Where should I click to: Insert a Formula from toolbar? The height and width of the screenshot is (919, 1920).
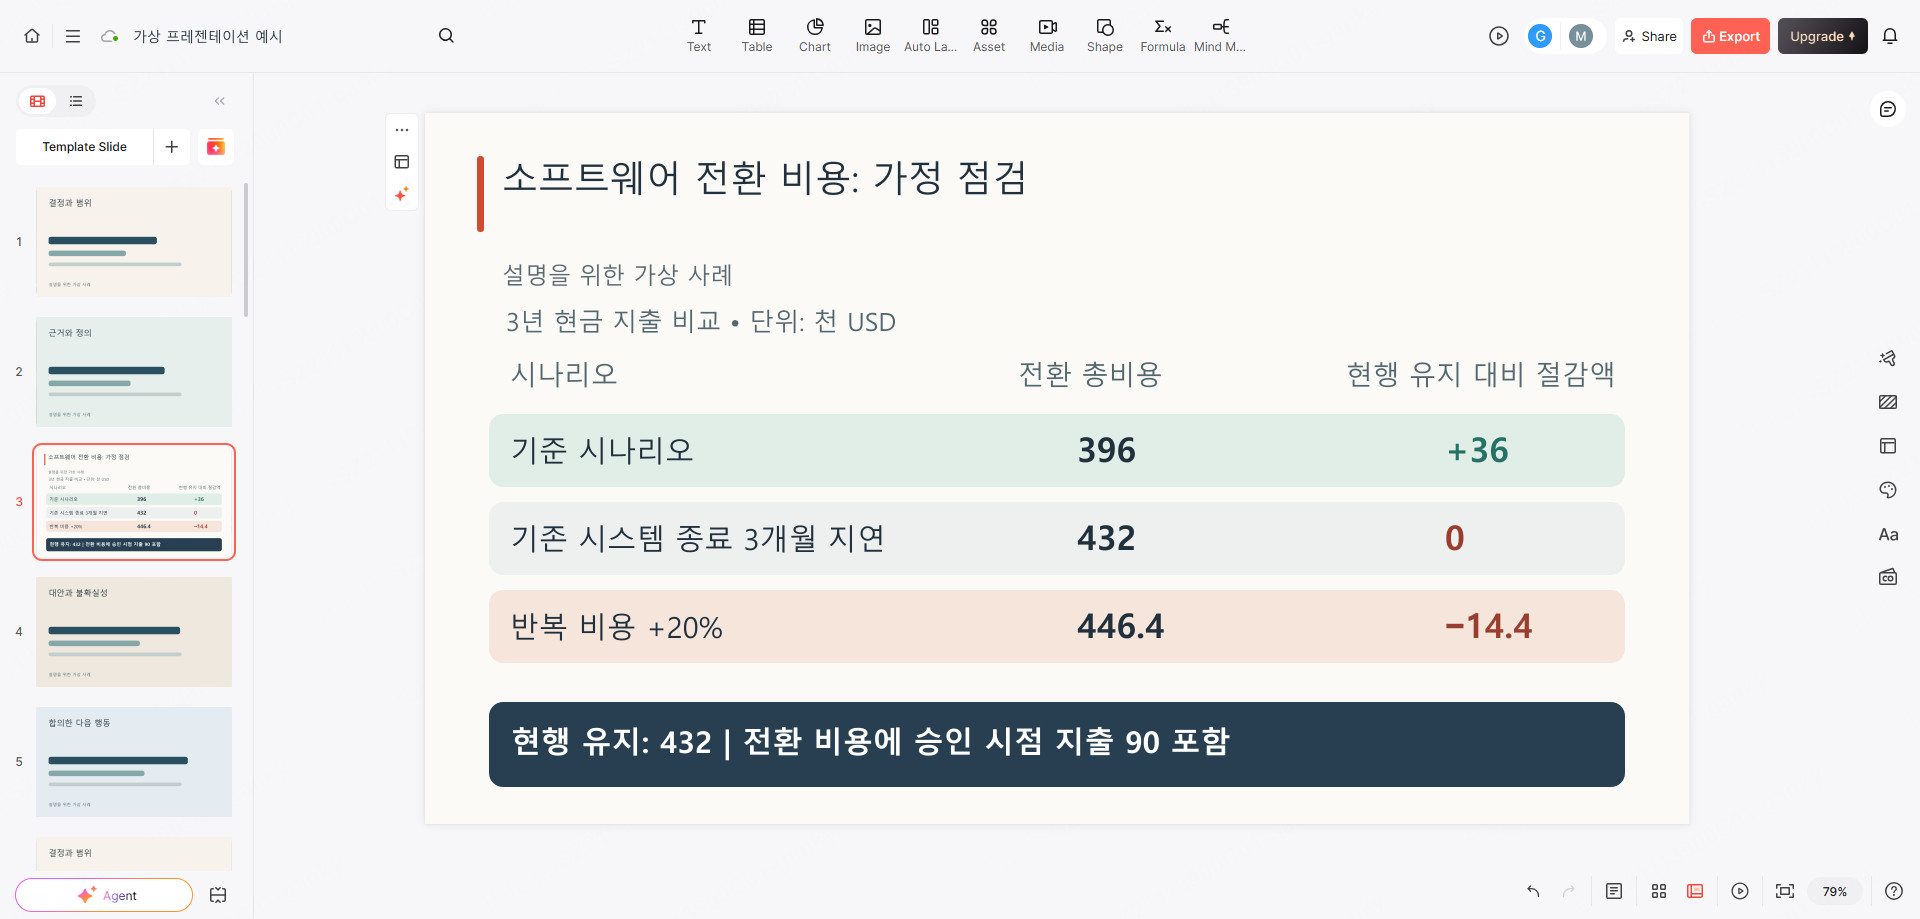[1163, 36]
